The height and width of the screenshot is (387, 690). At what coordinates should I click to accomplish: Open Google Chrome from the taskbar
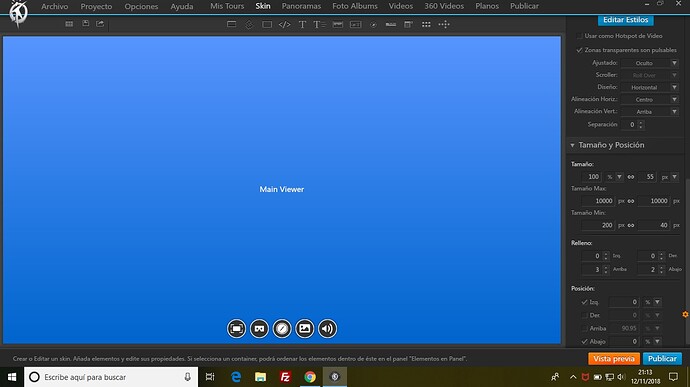pyautogui.click(x=310, y=377)
